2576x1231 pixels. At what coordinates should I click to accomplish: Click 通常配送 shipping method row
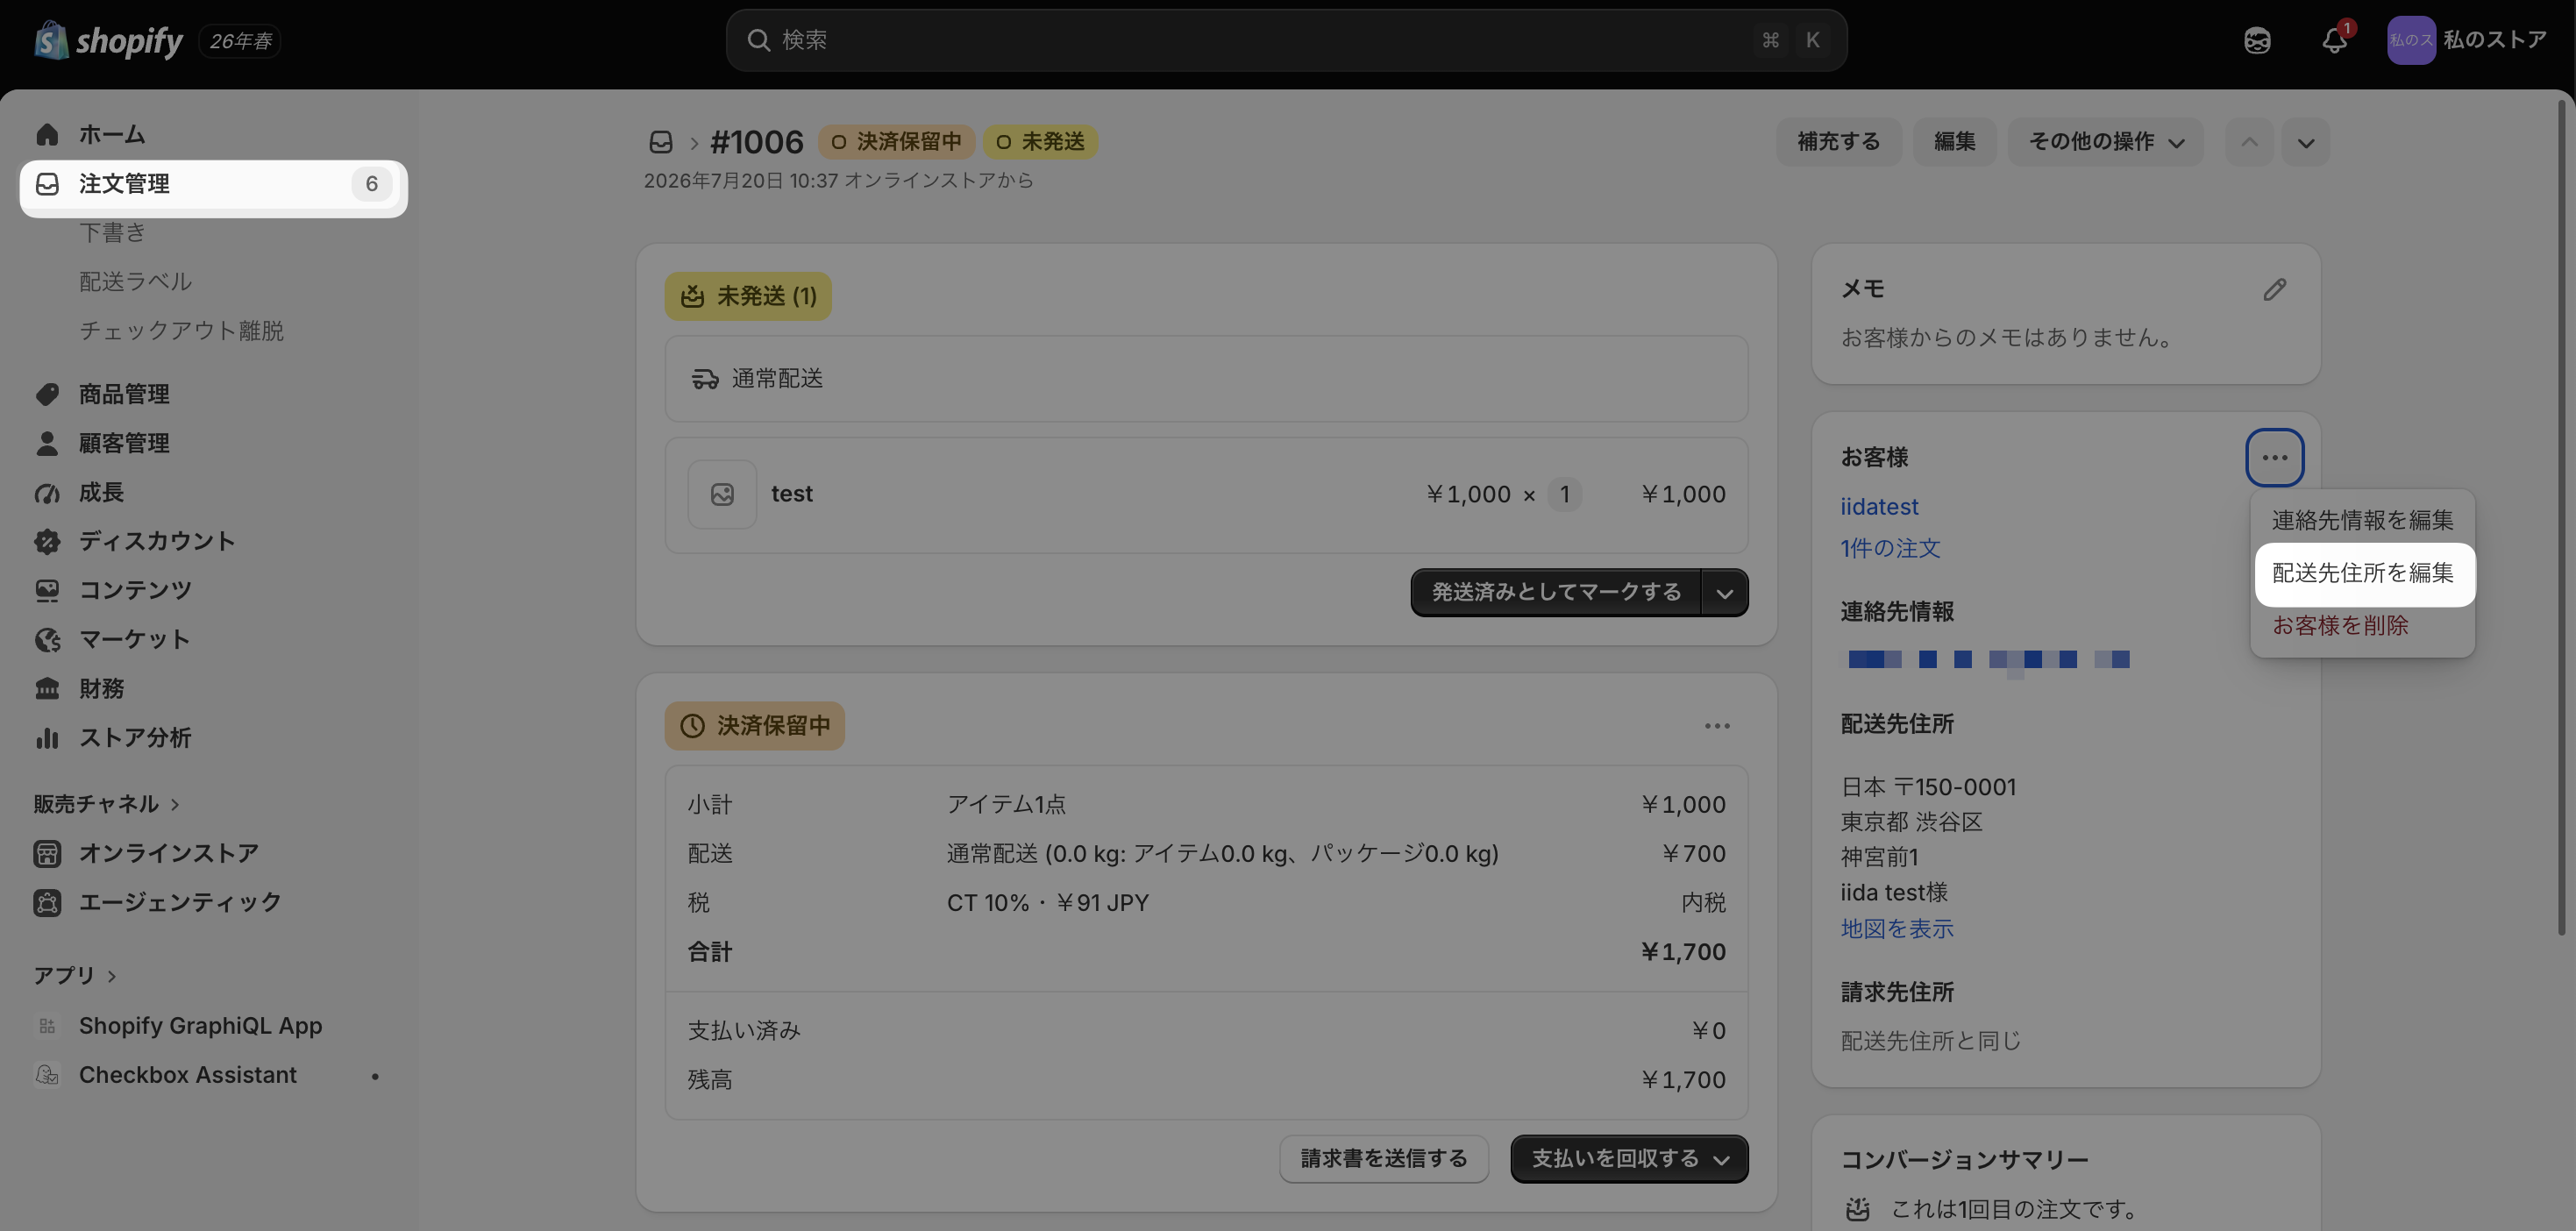point(1206,379)
